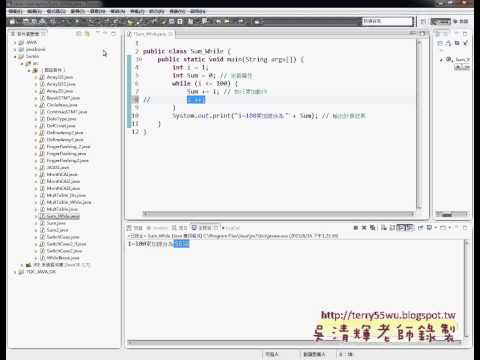Screen dimensions: 480x360
Task: Click the Quick Access search field
Action: point(387,21)
